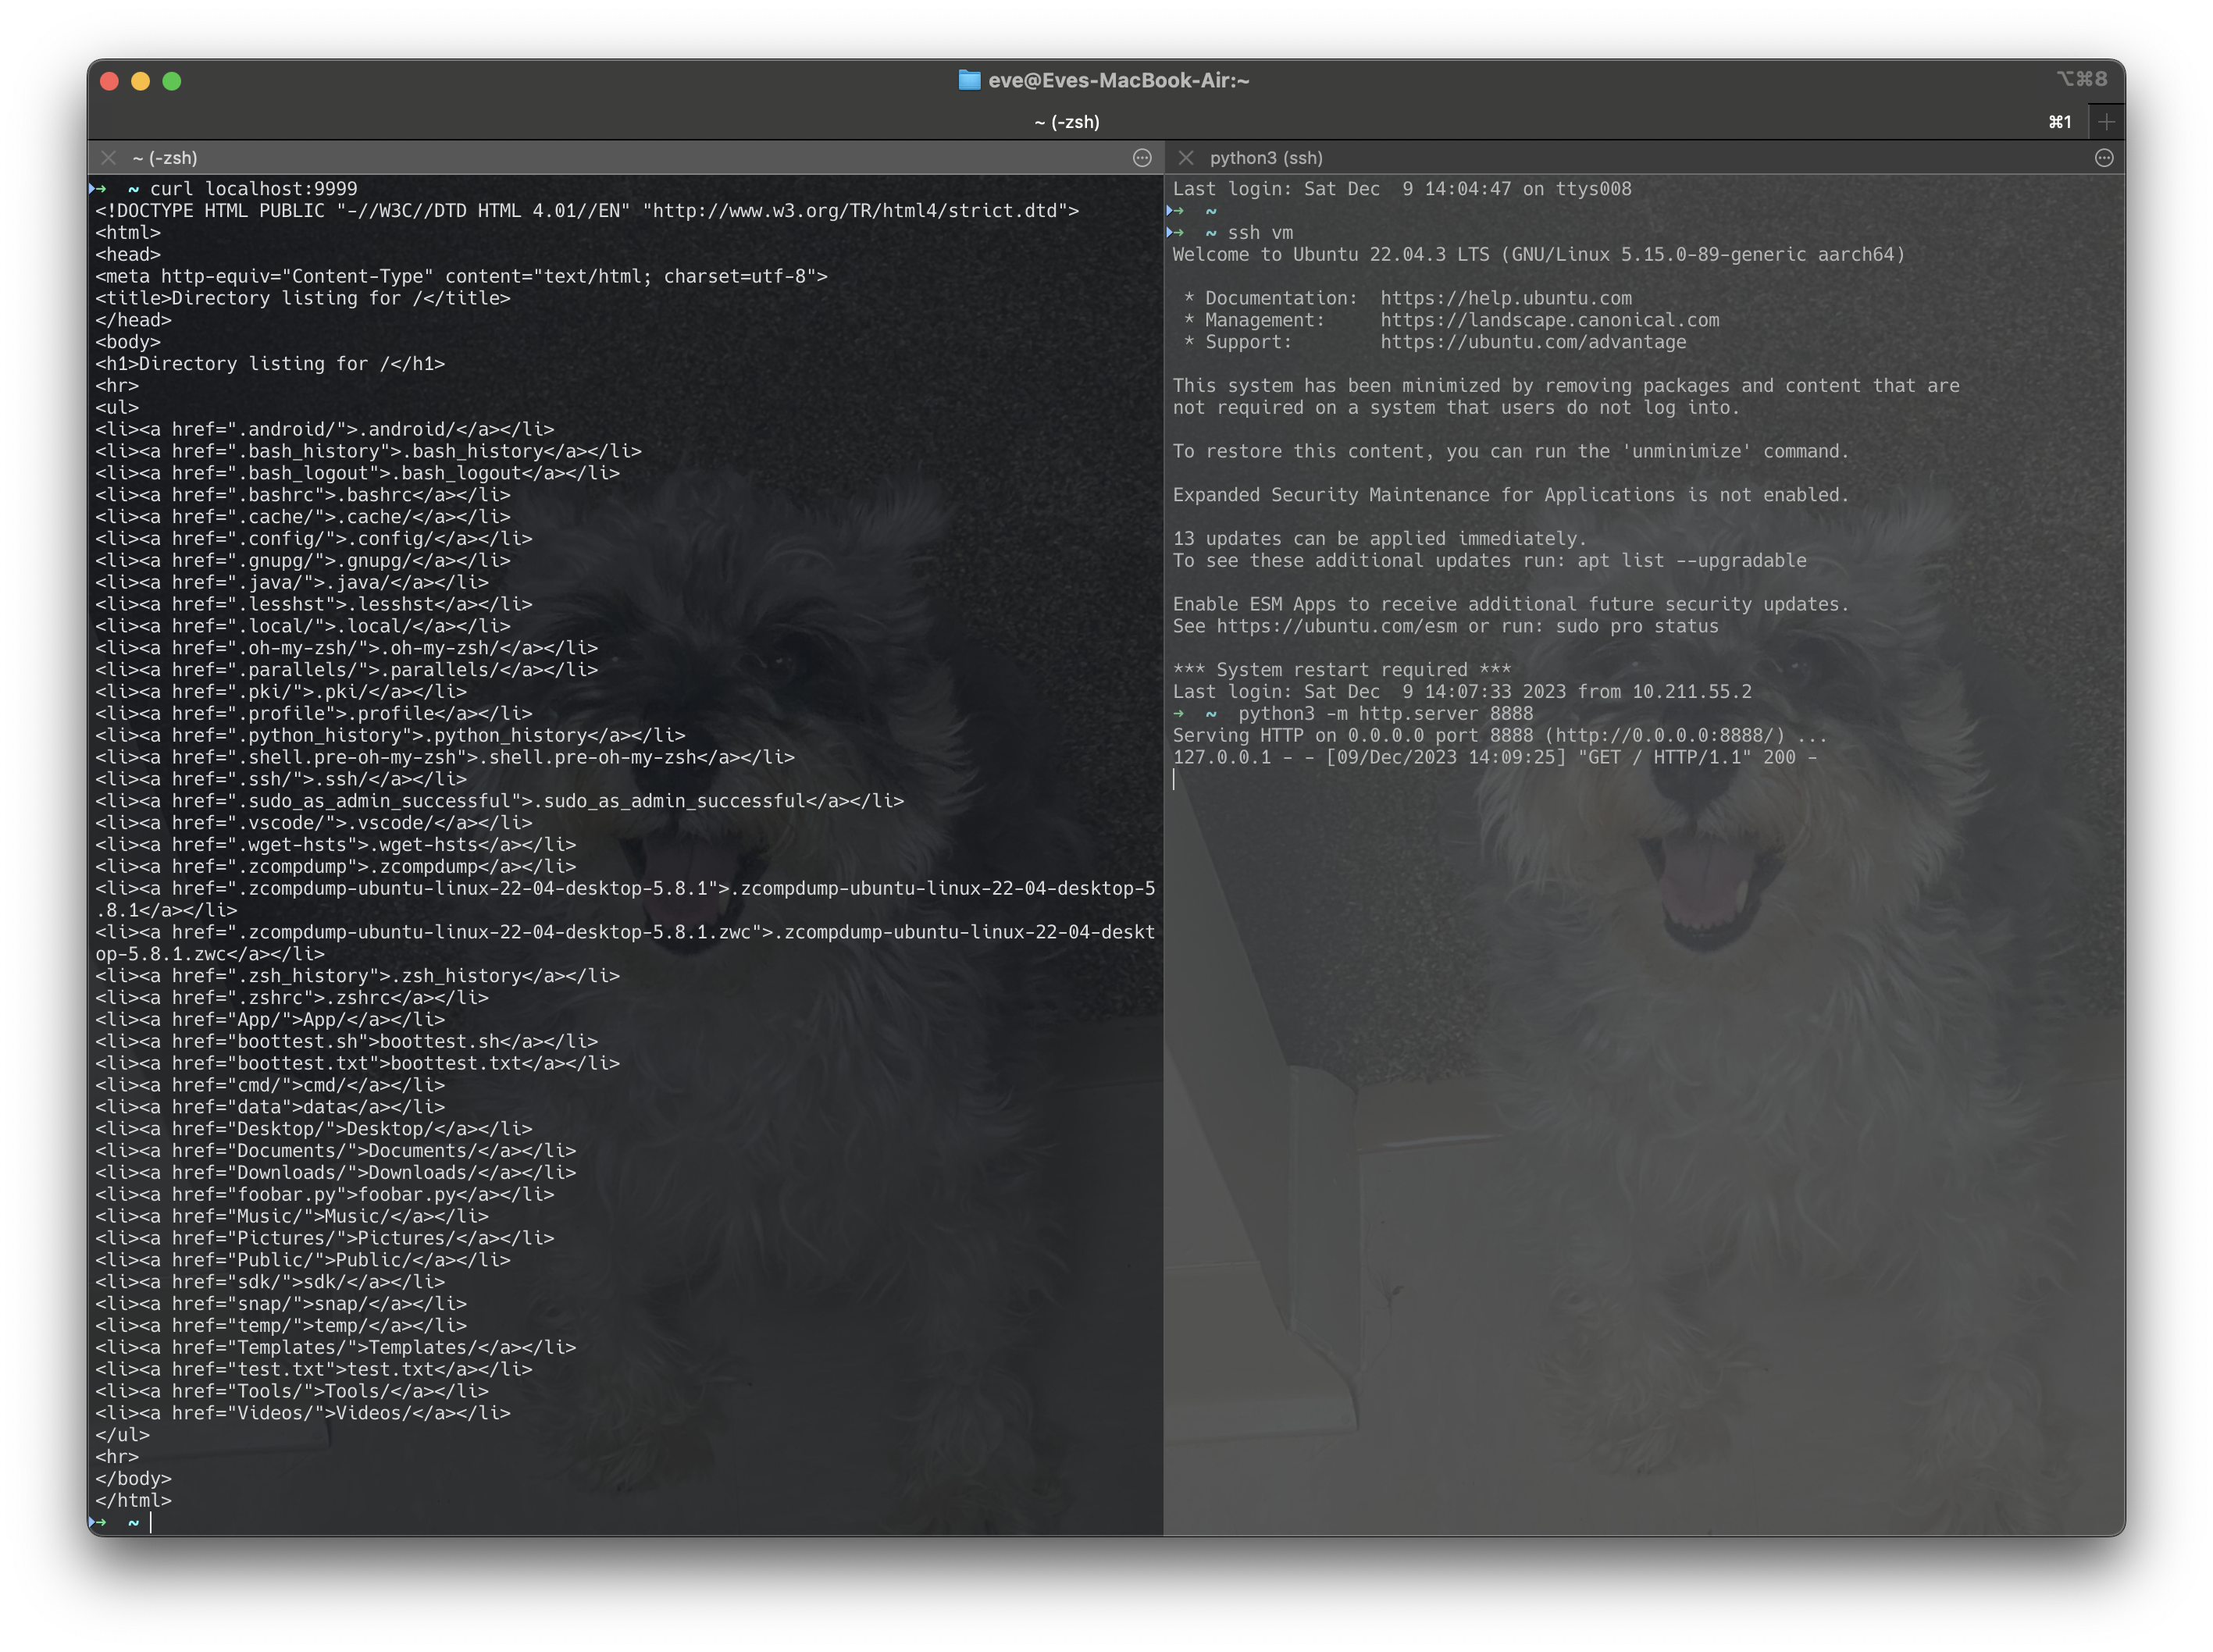
Task: Click the ⌘1 shortcut badge on the tab bar
Action: (2060, 121)
